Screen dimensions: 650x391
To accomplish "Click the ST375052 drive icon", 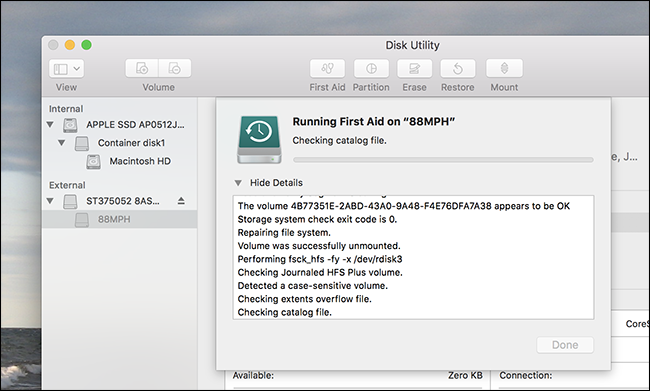I will click(70, 201).
